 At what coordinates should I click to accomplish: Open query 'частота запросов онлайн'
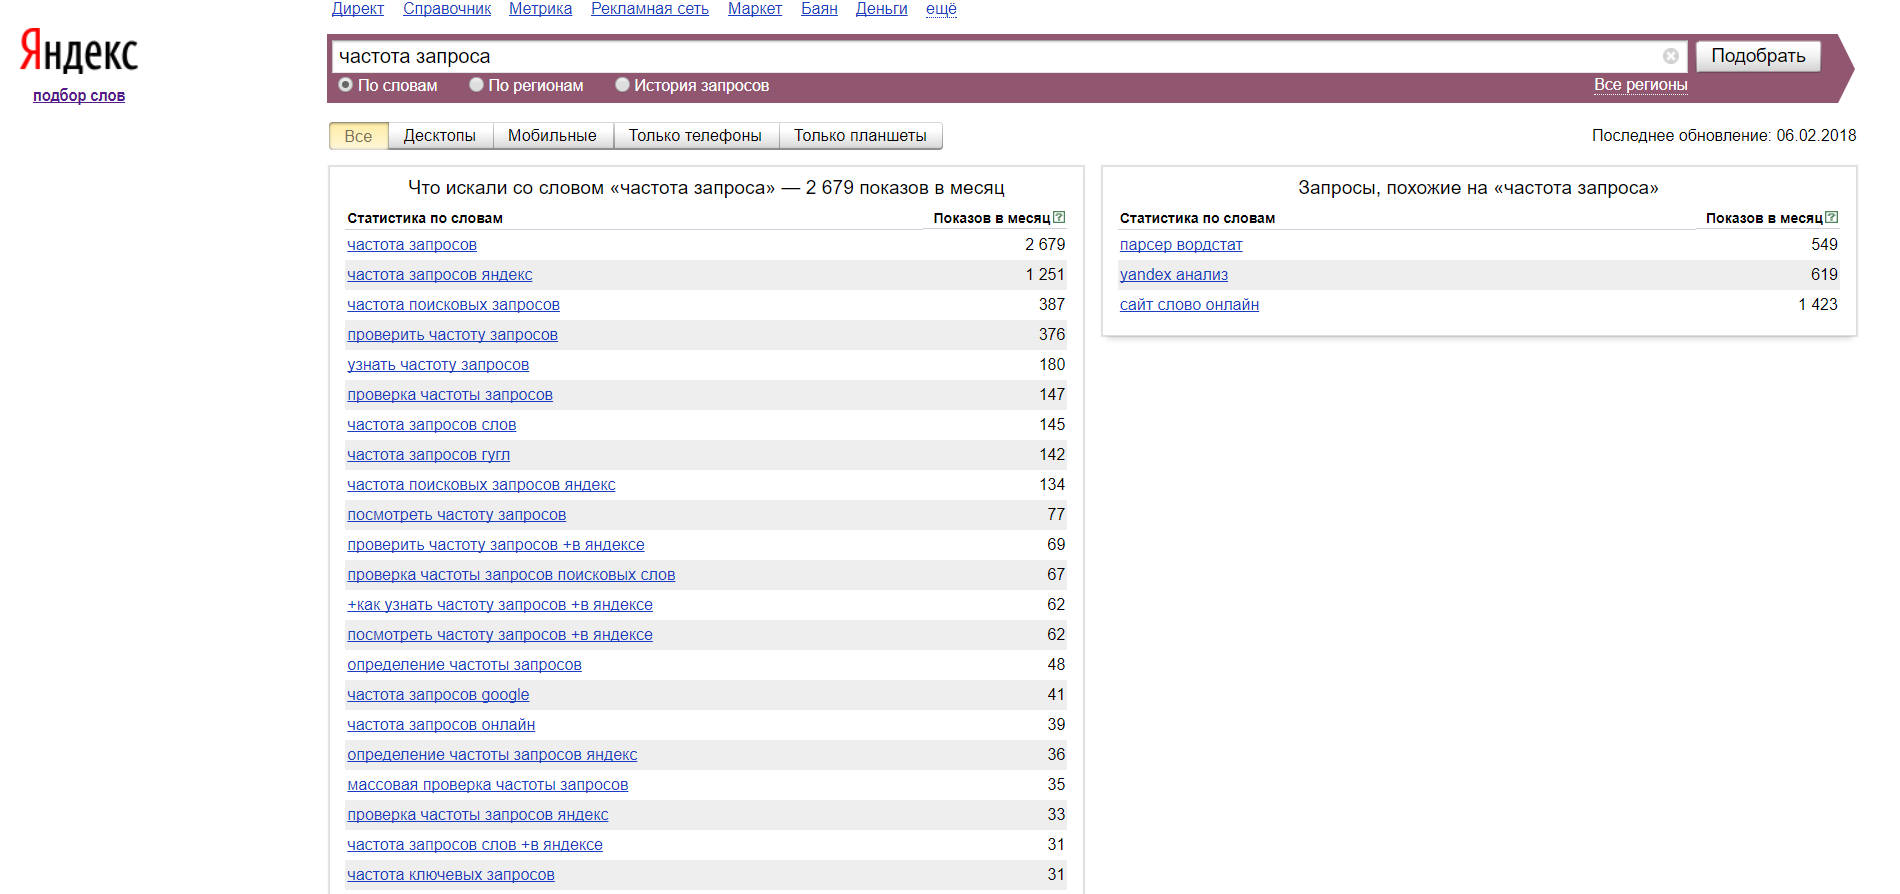click(441, 725)
